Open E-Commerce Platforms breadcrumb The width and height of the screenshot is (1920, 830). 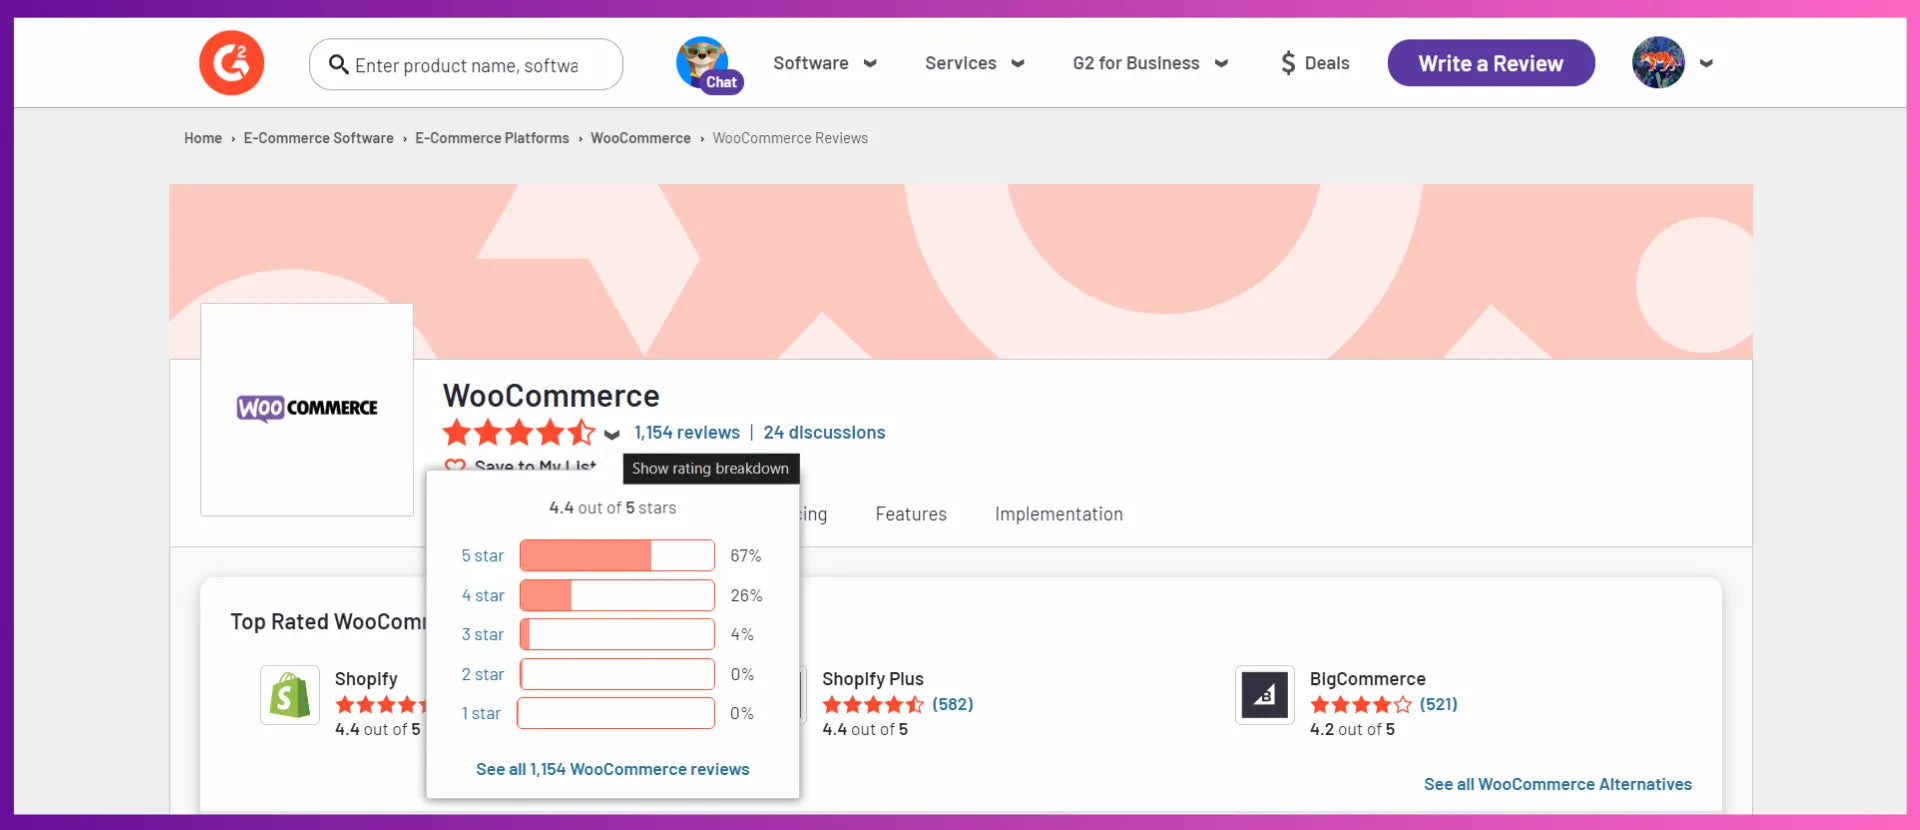point(492,138)
